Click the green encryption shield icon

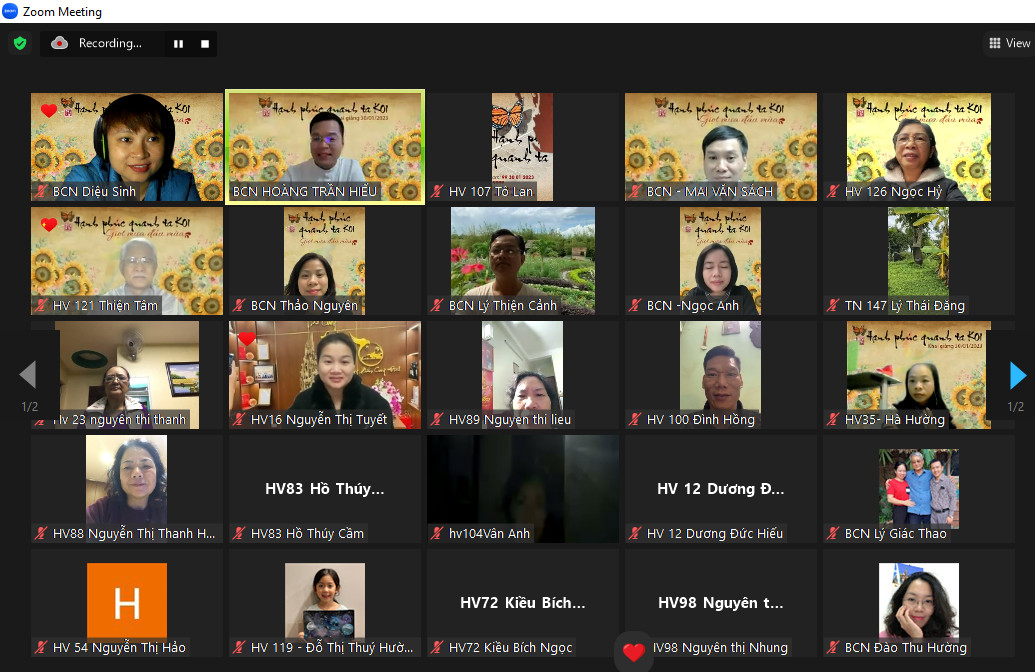click(x=19, y=43)
